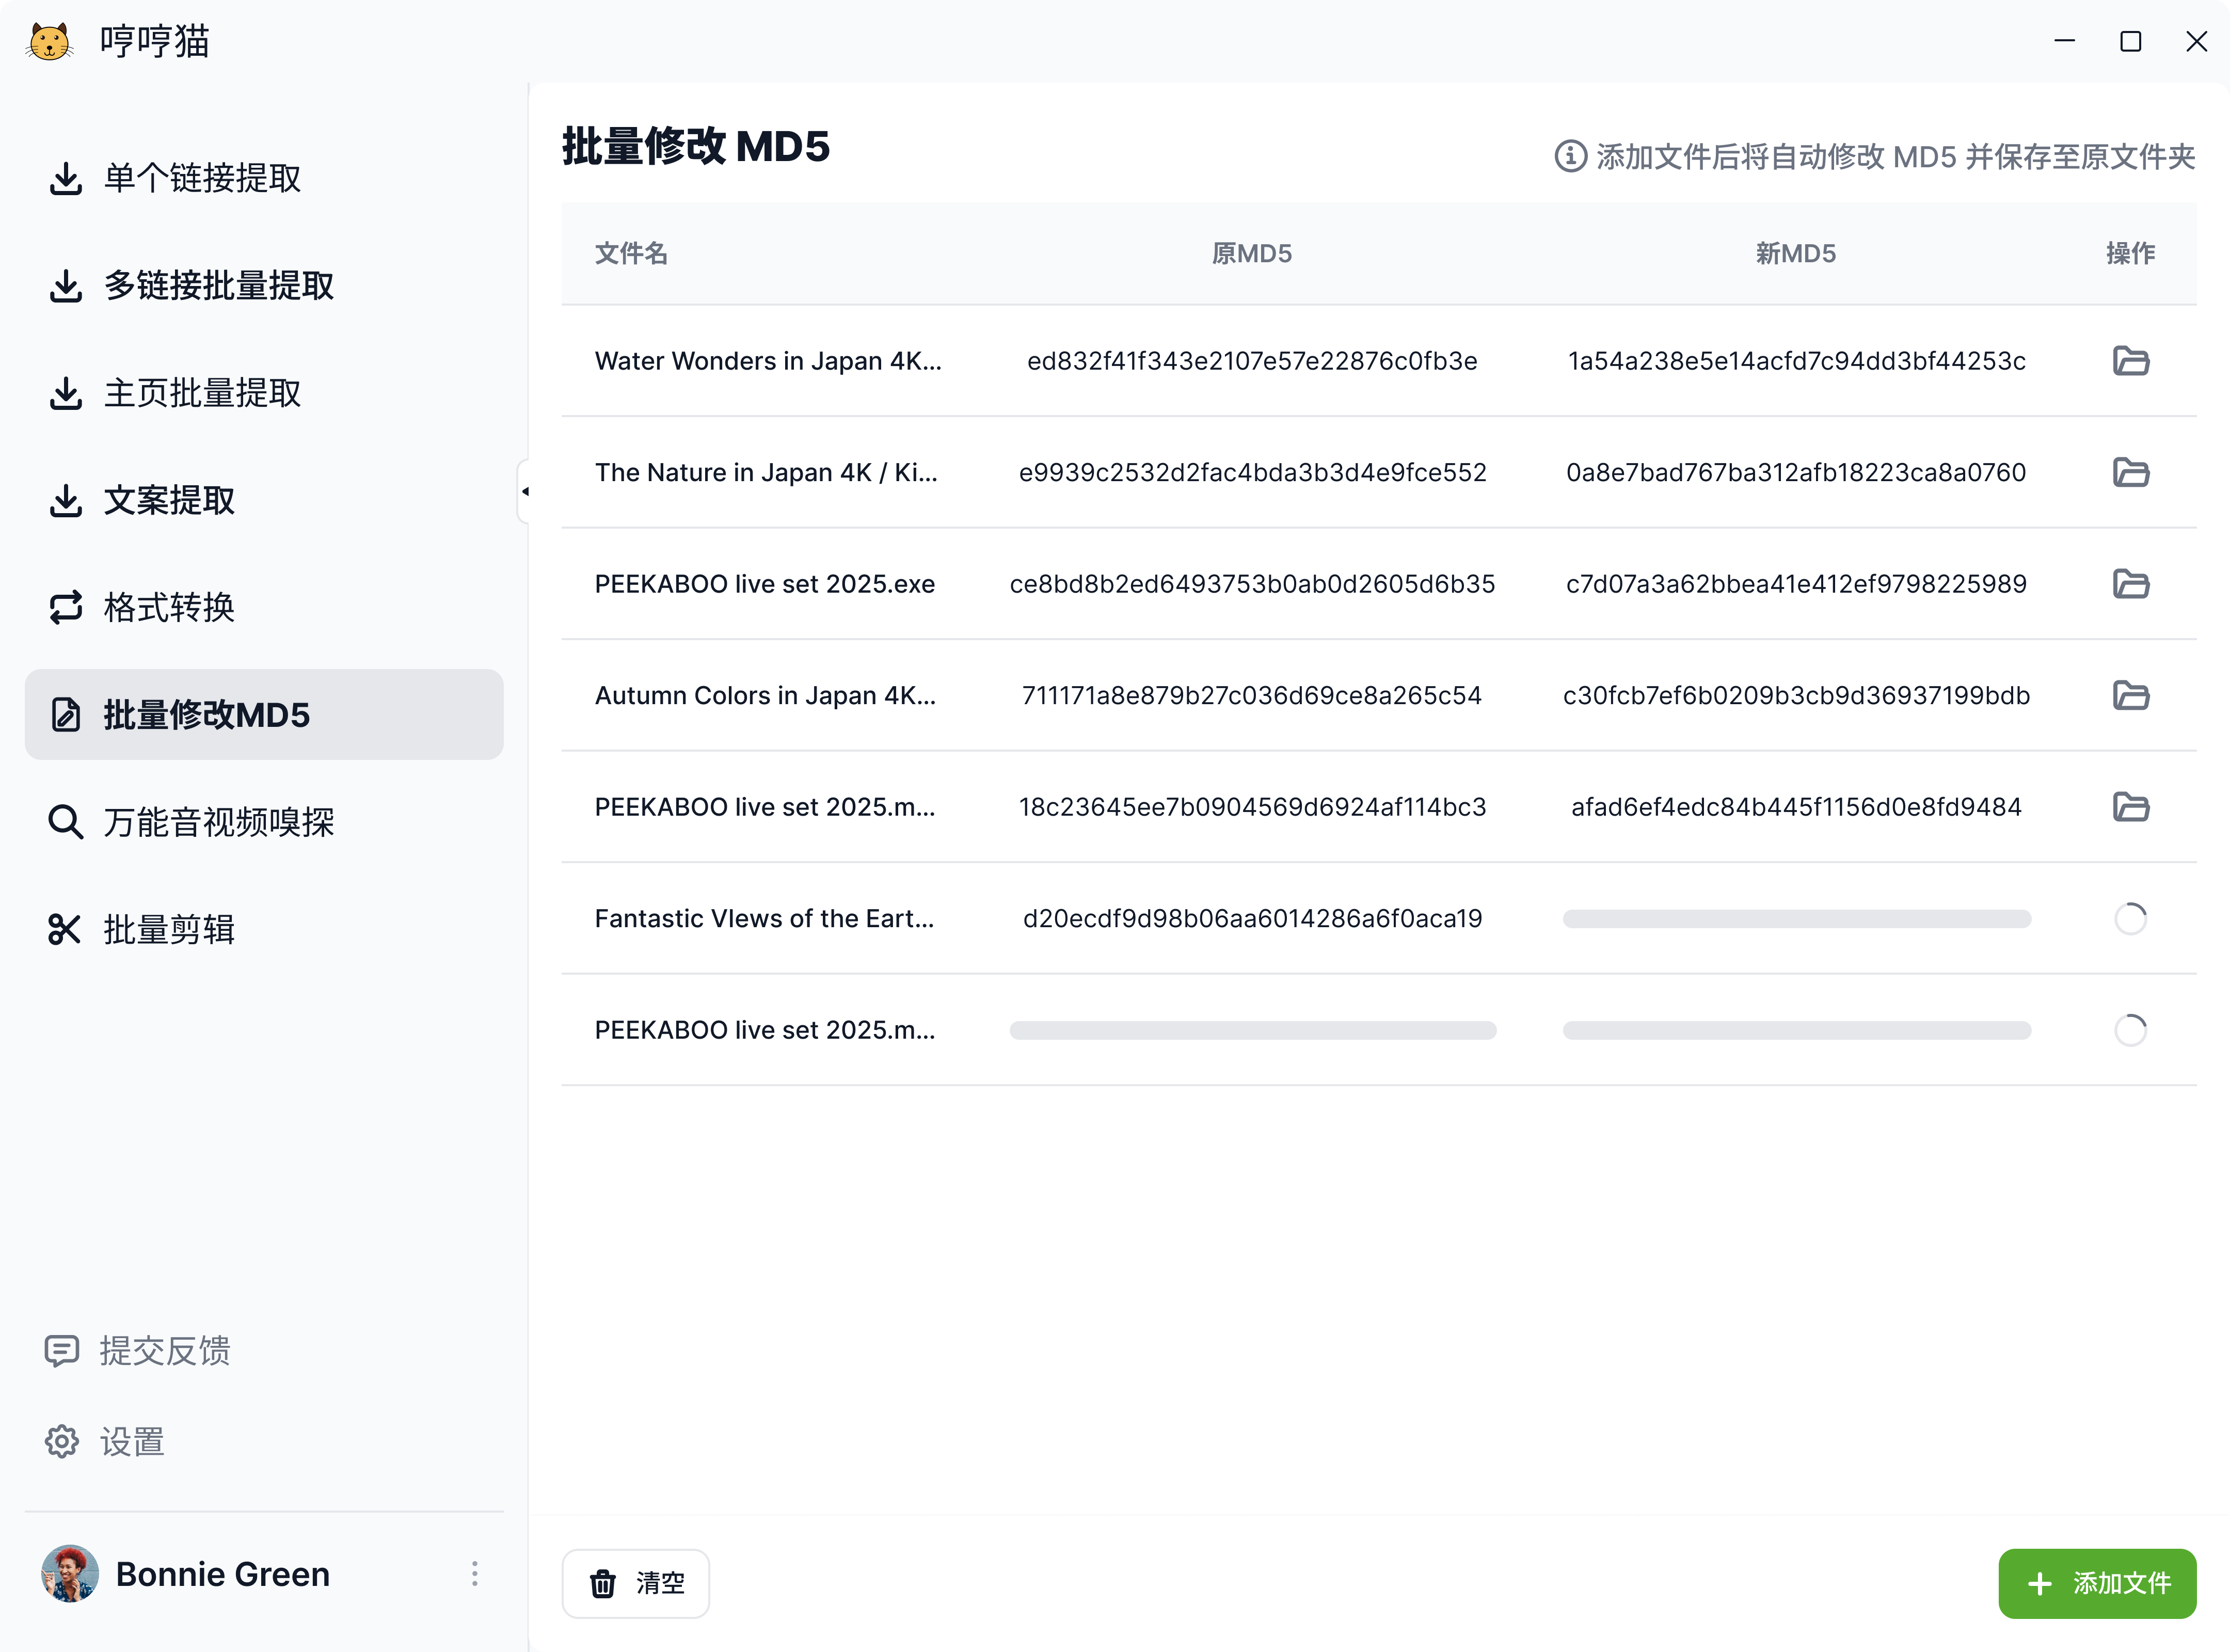Switch to 单个链接提取 section
This screenshot has width=2230, height=1652.
point(65,178)
